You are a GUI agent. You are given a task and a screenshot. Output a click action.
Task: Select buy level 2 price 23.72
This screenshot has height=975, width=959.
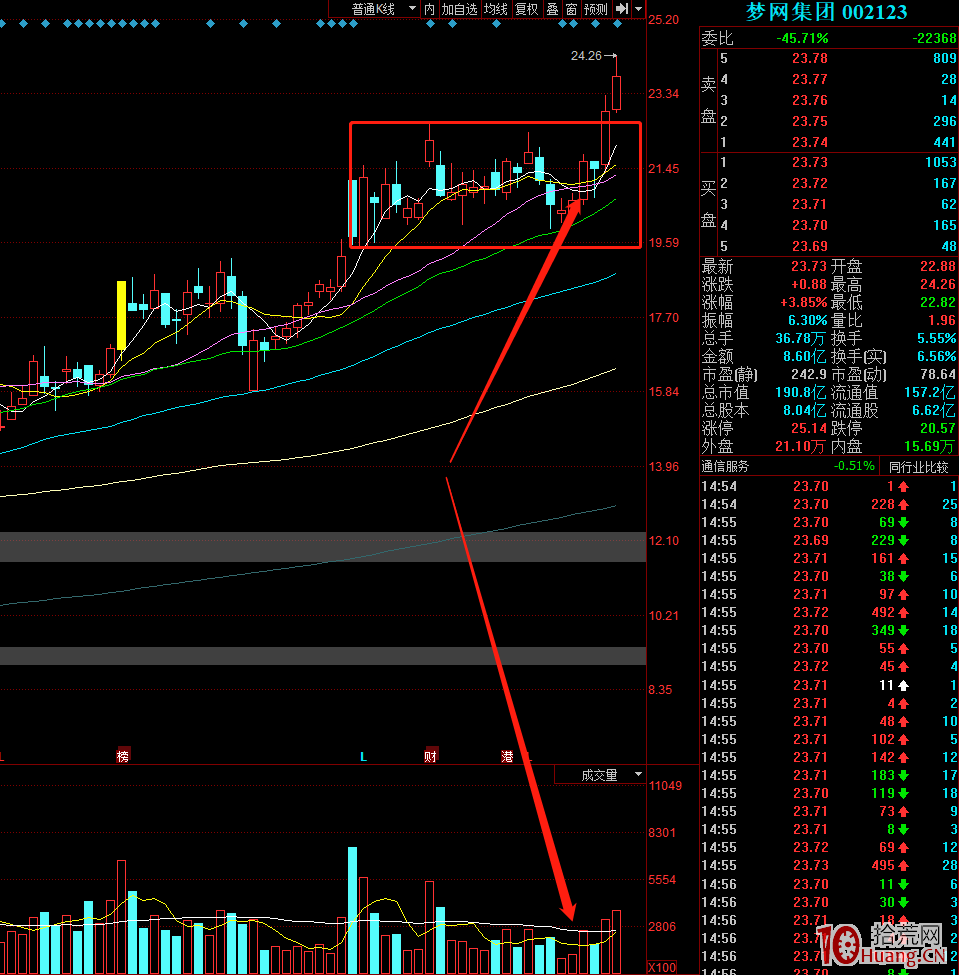pyautogui.click(x=810, y=183)
